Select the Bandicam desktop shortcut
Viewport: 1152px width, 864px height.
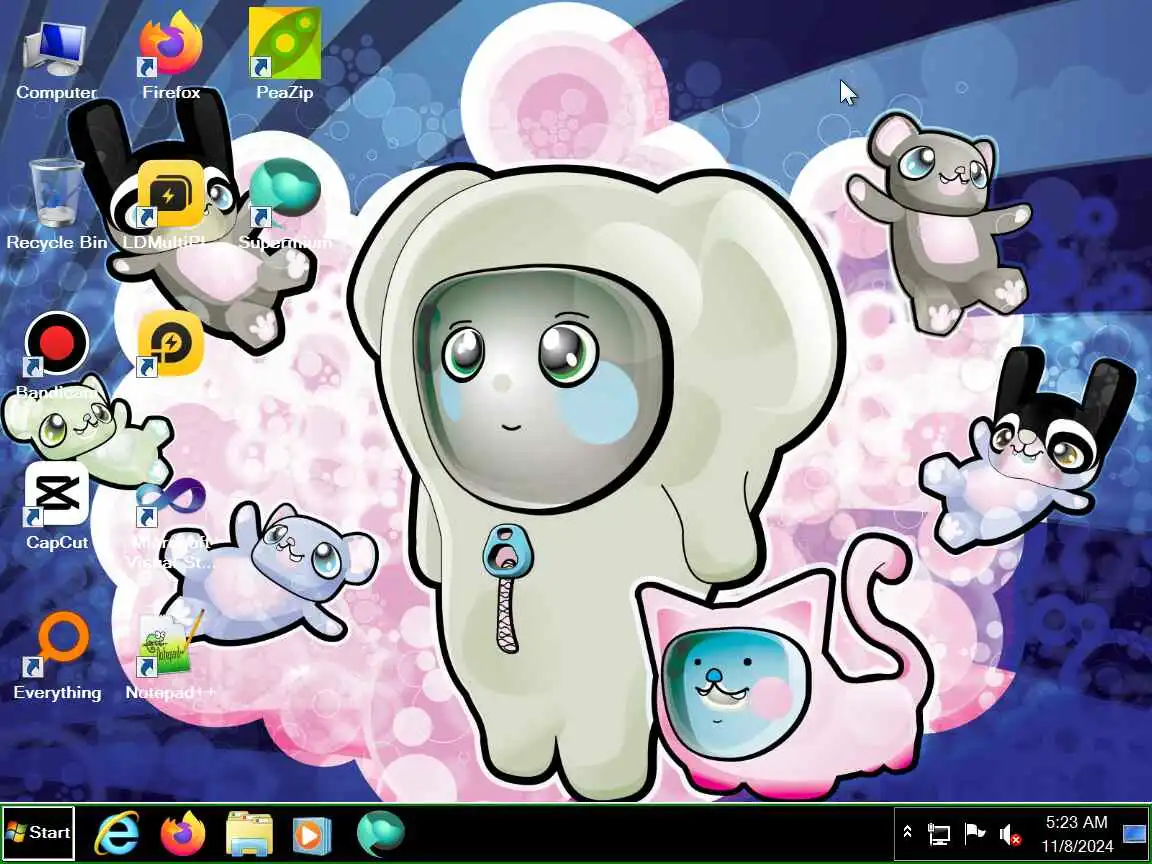point(57,355)
